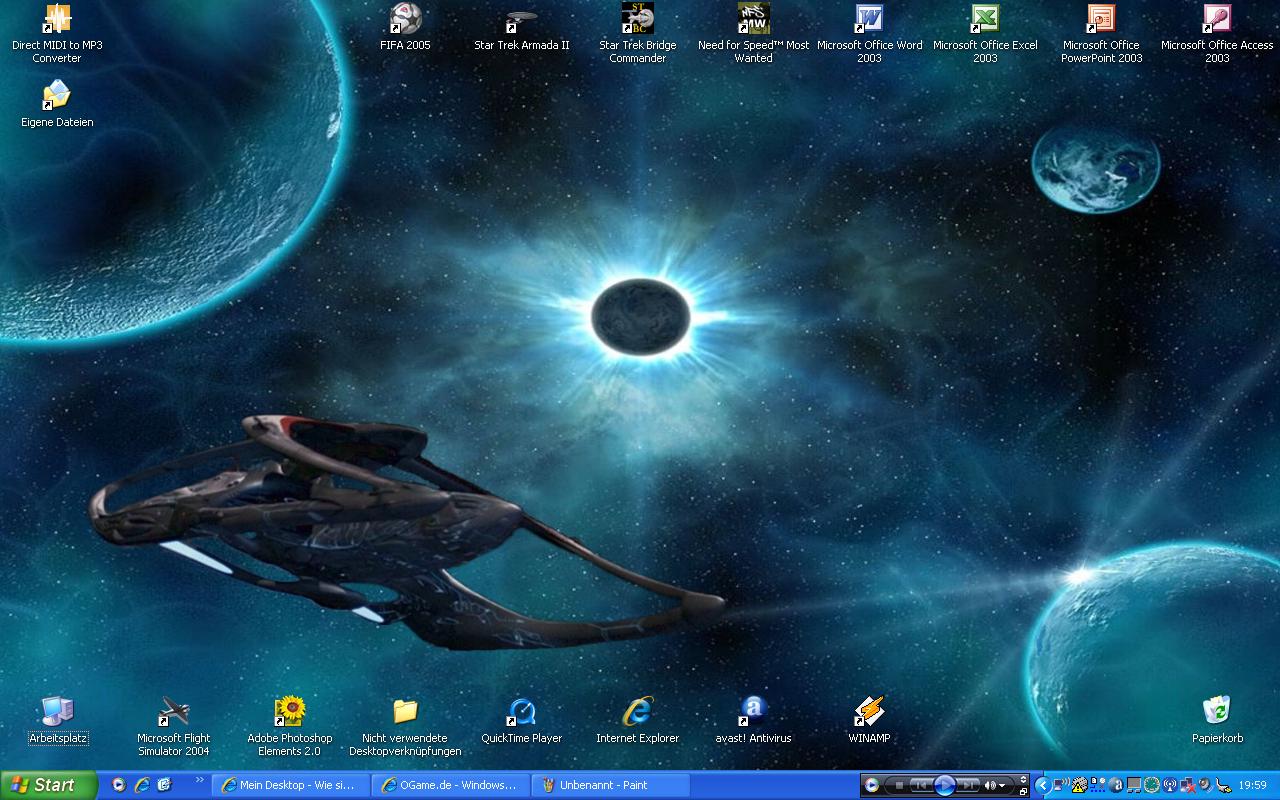The width and height of the screenshot is (1280, 800).
Task: Select the Microsoft Flight Simulator 2004 icon
Action: click(x=174, y=712)
